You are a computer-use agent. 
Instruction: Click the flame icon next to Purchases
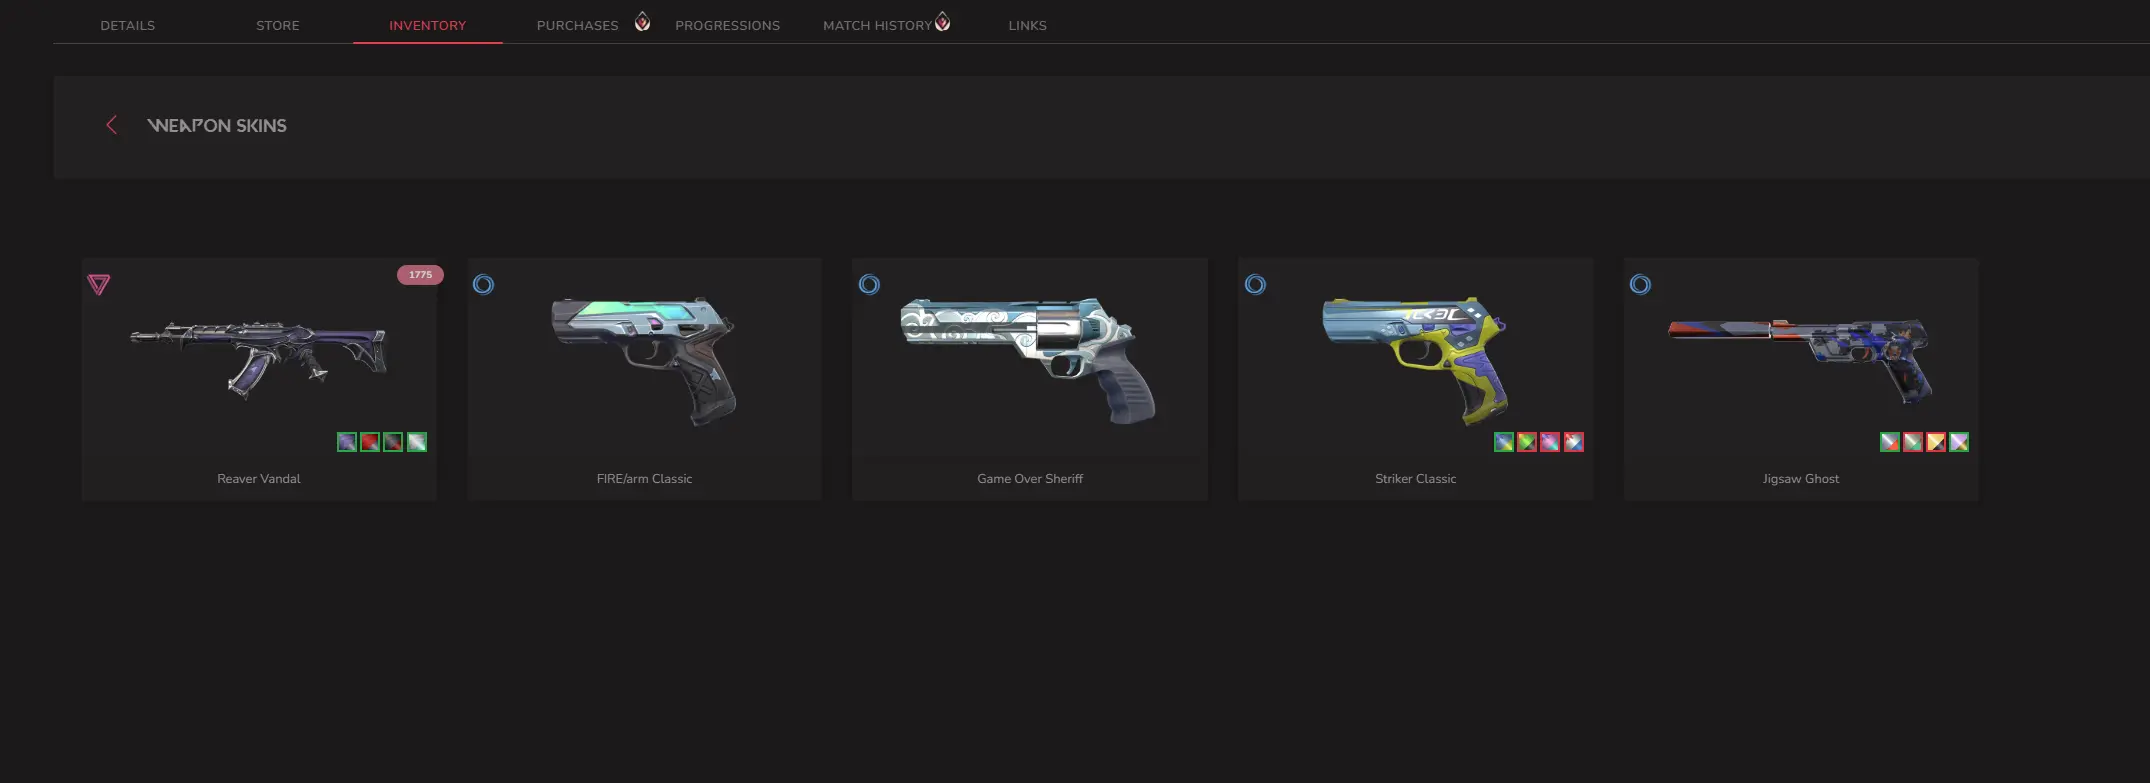[x=643, y=21]
